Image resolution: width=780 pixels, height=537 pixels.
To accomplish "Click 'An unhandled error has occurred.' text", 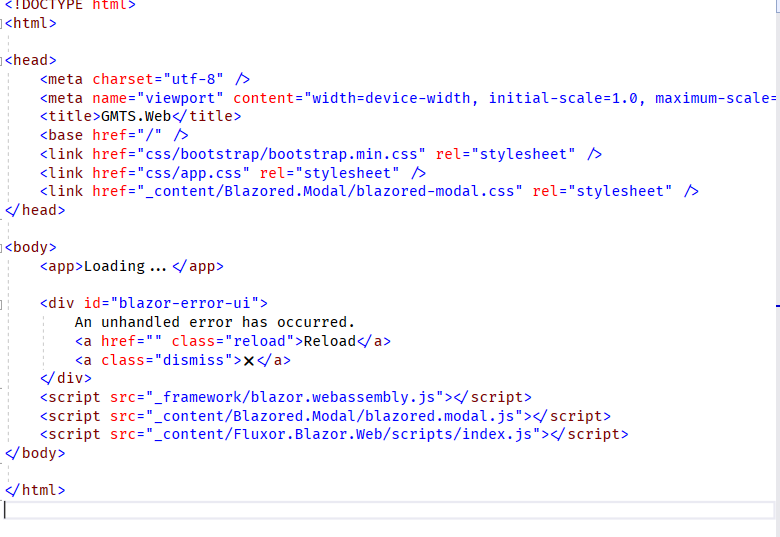I will [x=215, y=322].
